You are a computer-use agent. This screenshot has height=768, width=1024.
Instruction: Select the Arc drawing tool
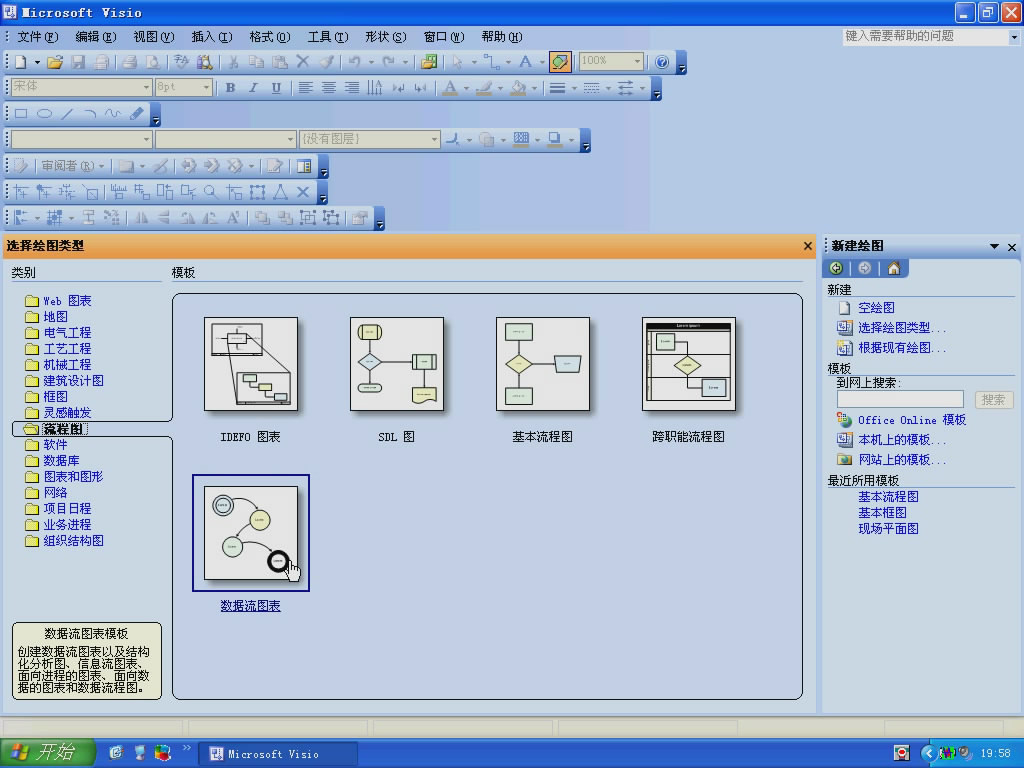[90, 114]
